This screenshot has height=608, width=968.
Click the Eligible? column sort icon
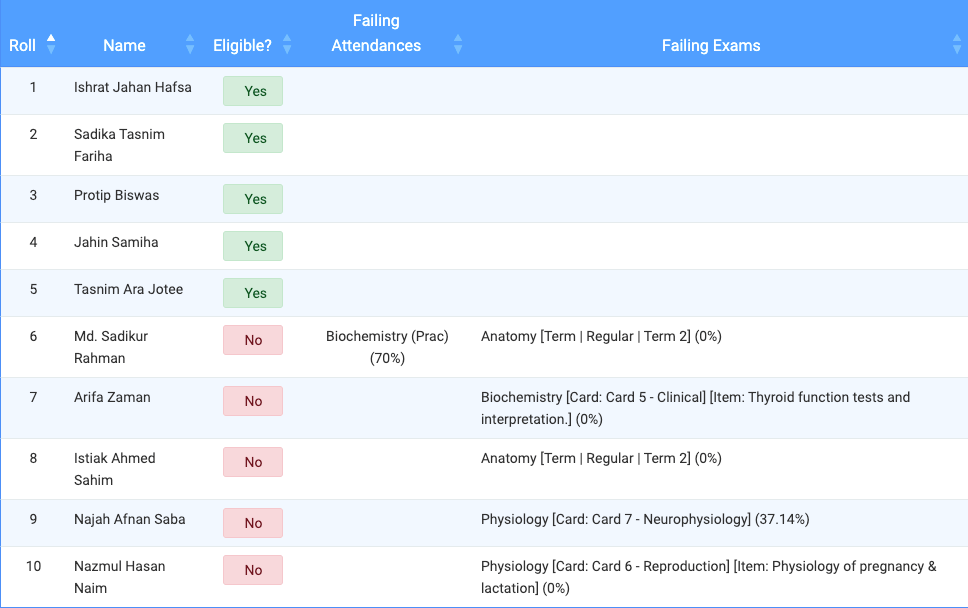point(287,44)
